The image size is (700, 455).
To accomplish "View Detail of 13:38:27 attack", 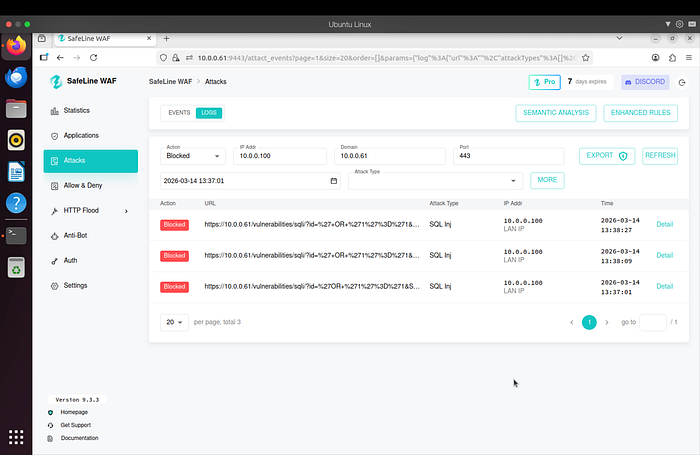I will click(x=664, y=225).
